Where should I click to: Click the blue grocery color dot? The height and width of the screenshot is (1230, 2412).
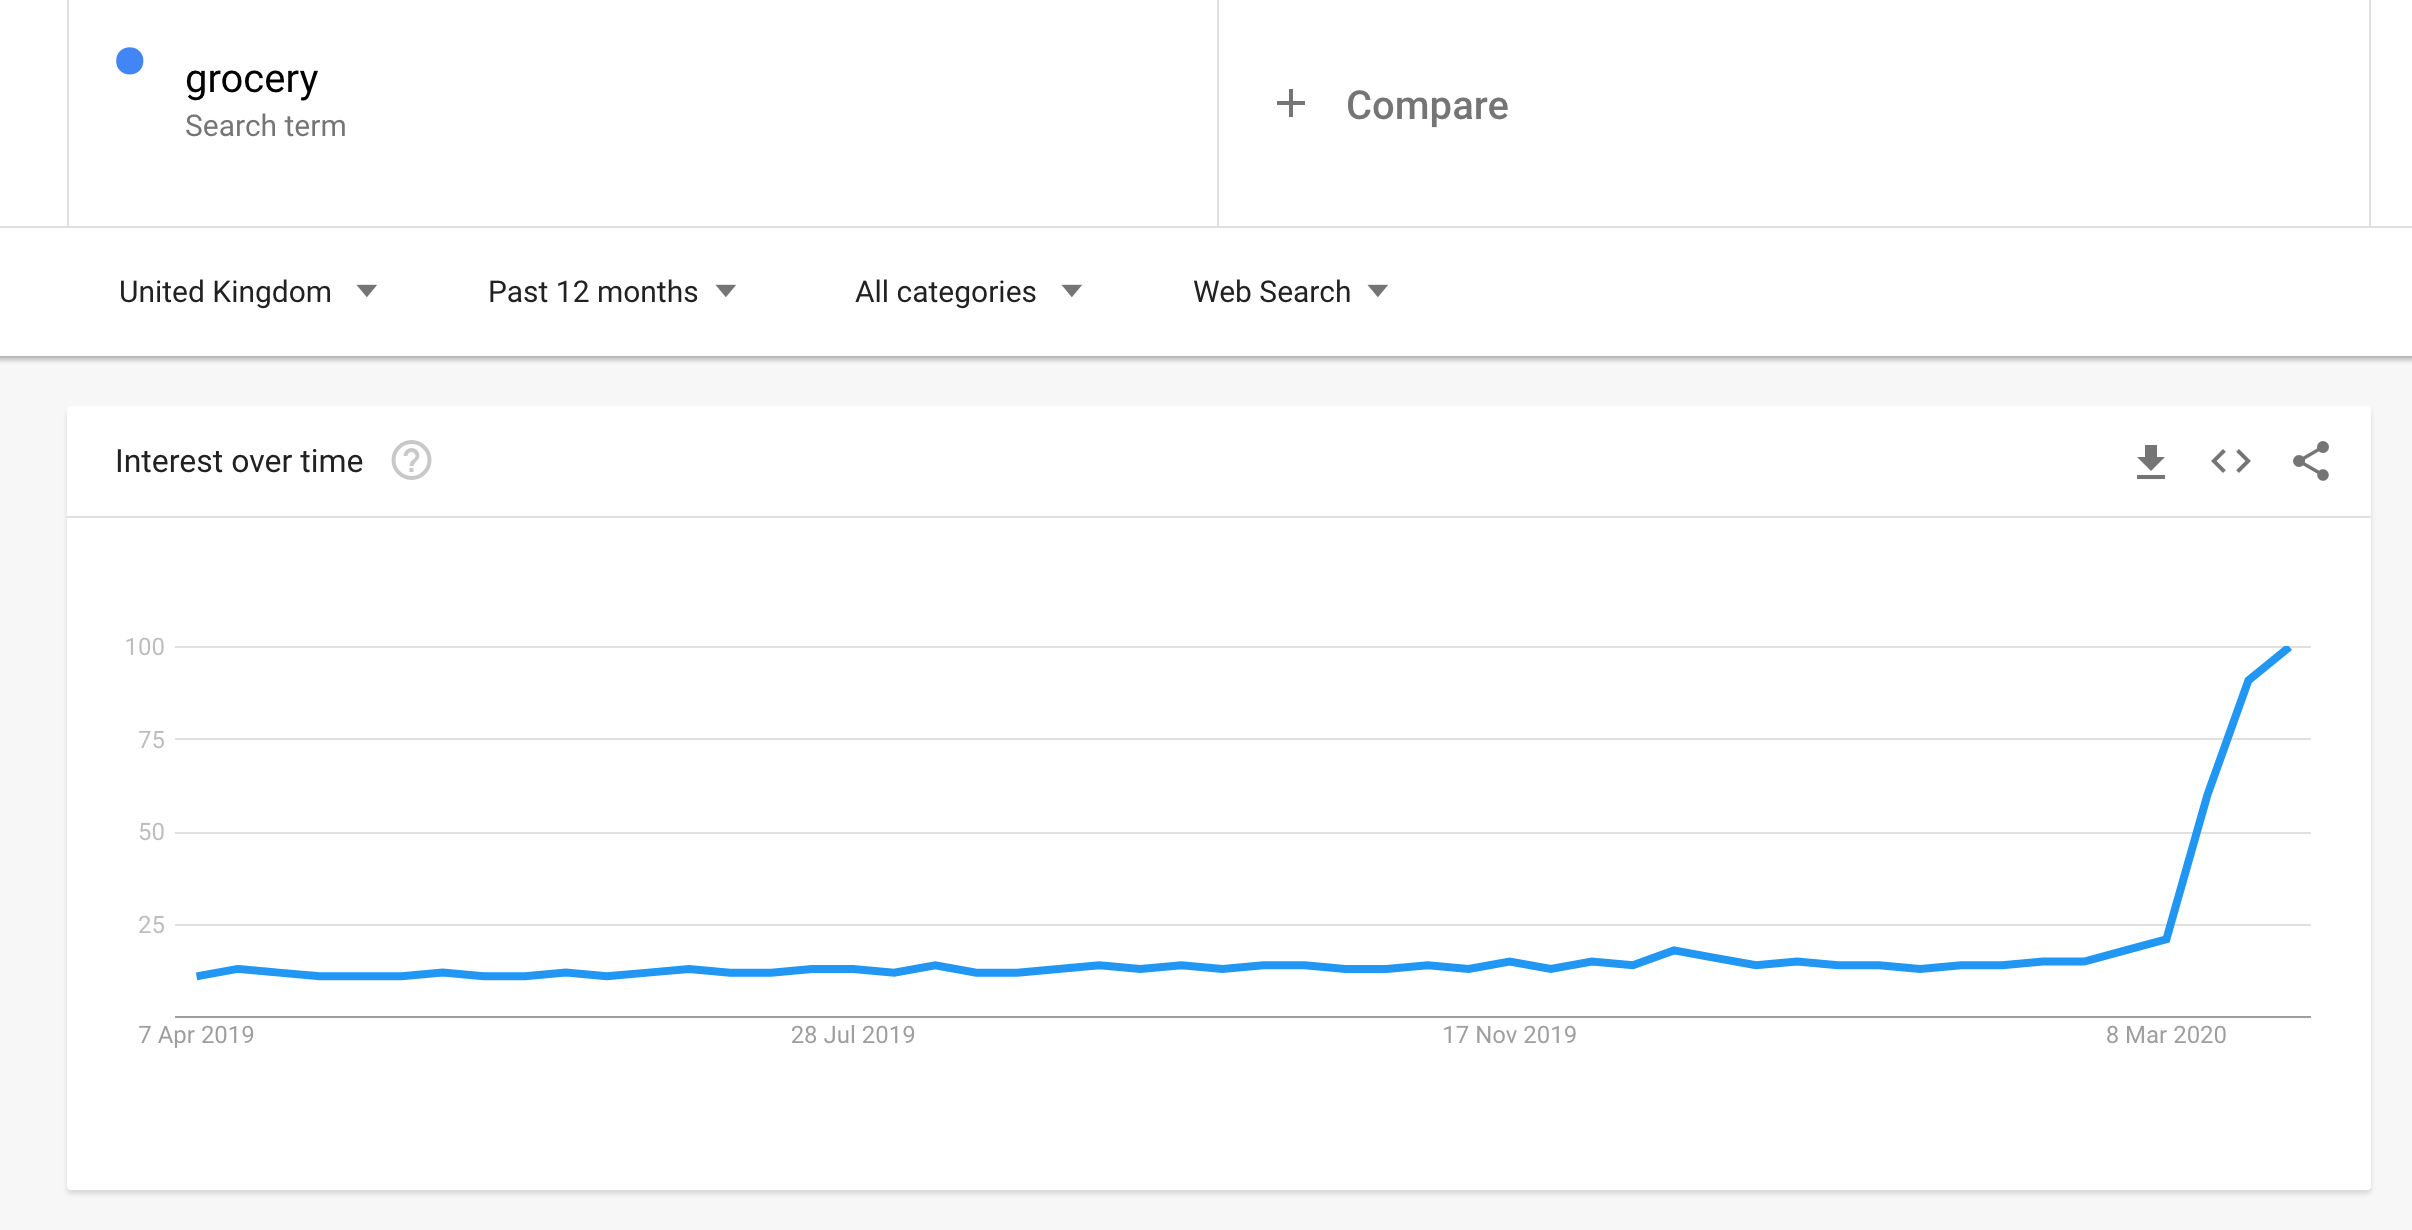(130, 61)
